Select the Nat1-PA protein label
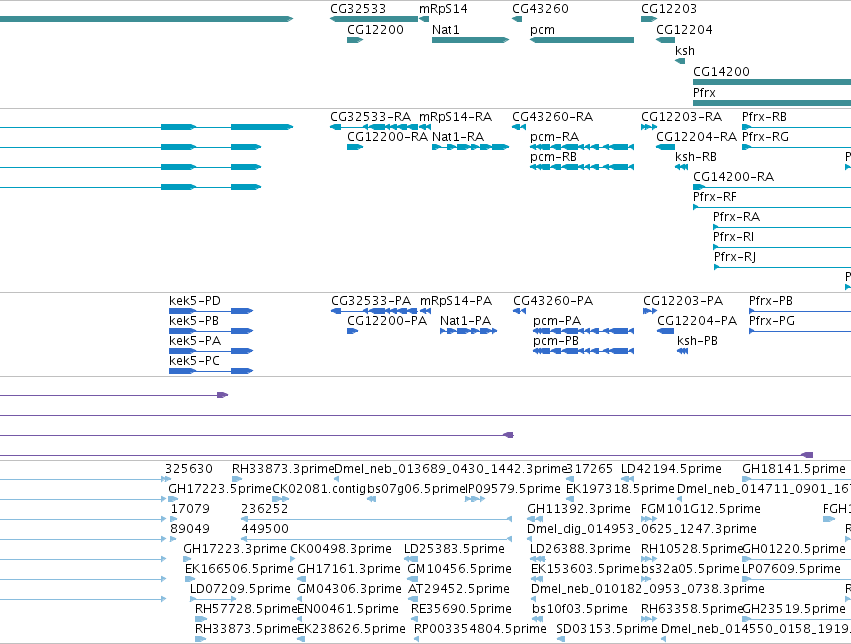This screenshot has width=851, height=644. [x=465, y=321]
